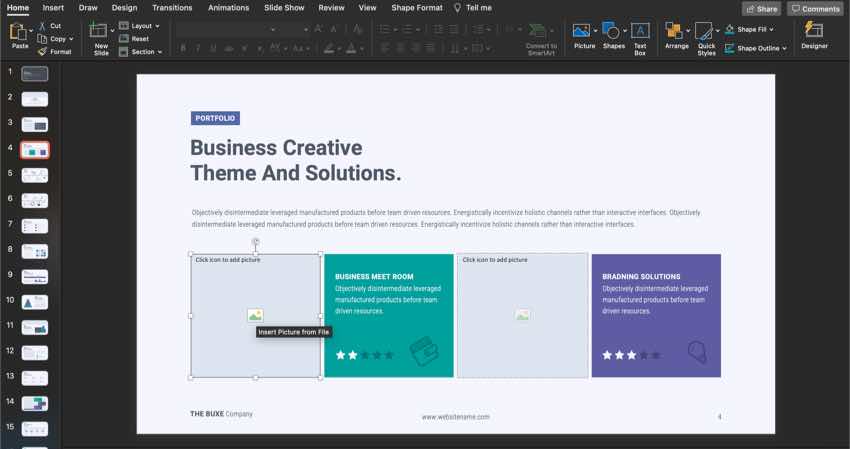This screenshot has height=449, width=850.
Task: Expand the Picture dropdown arrow
Action: [x=595, y=30]
